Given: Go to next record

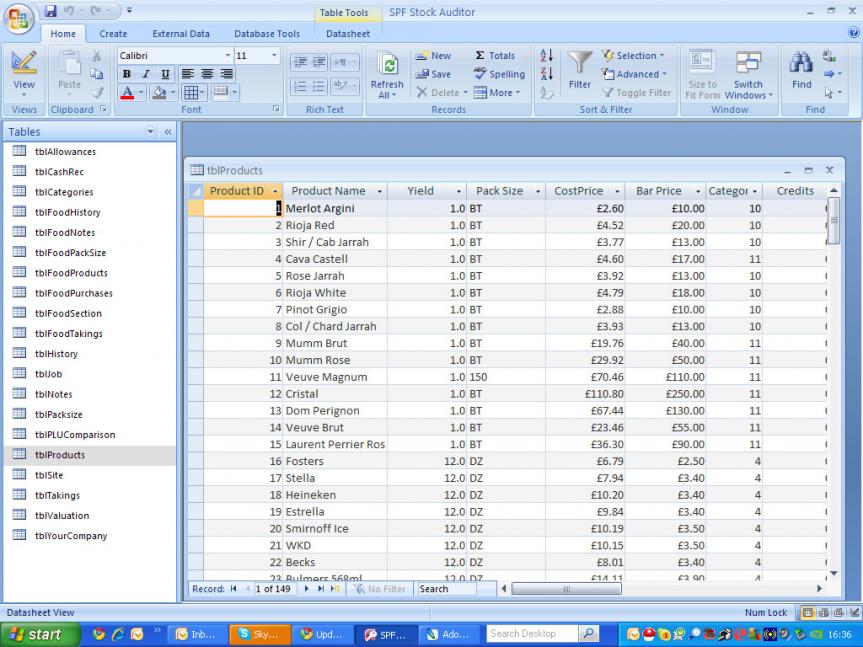Looking at the screenshot, I should pos(307,589).
